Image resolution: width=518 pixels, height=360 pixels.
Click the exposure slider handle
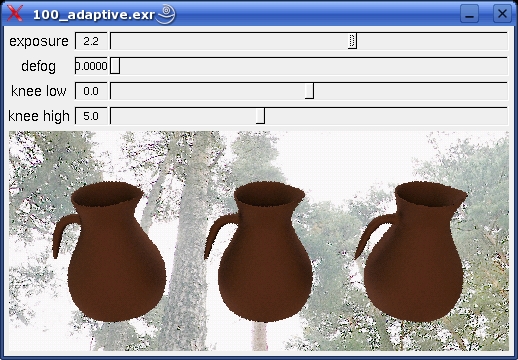352,41
